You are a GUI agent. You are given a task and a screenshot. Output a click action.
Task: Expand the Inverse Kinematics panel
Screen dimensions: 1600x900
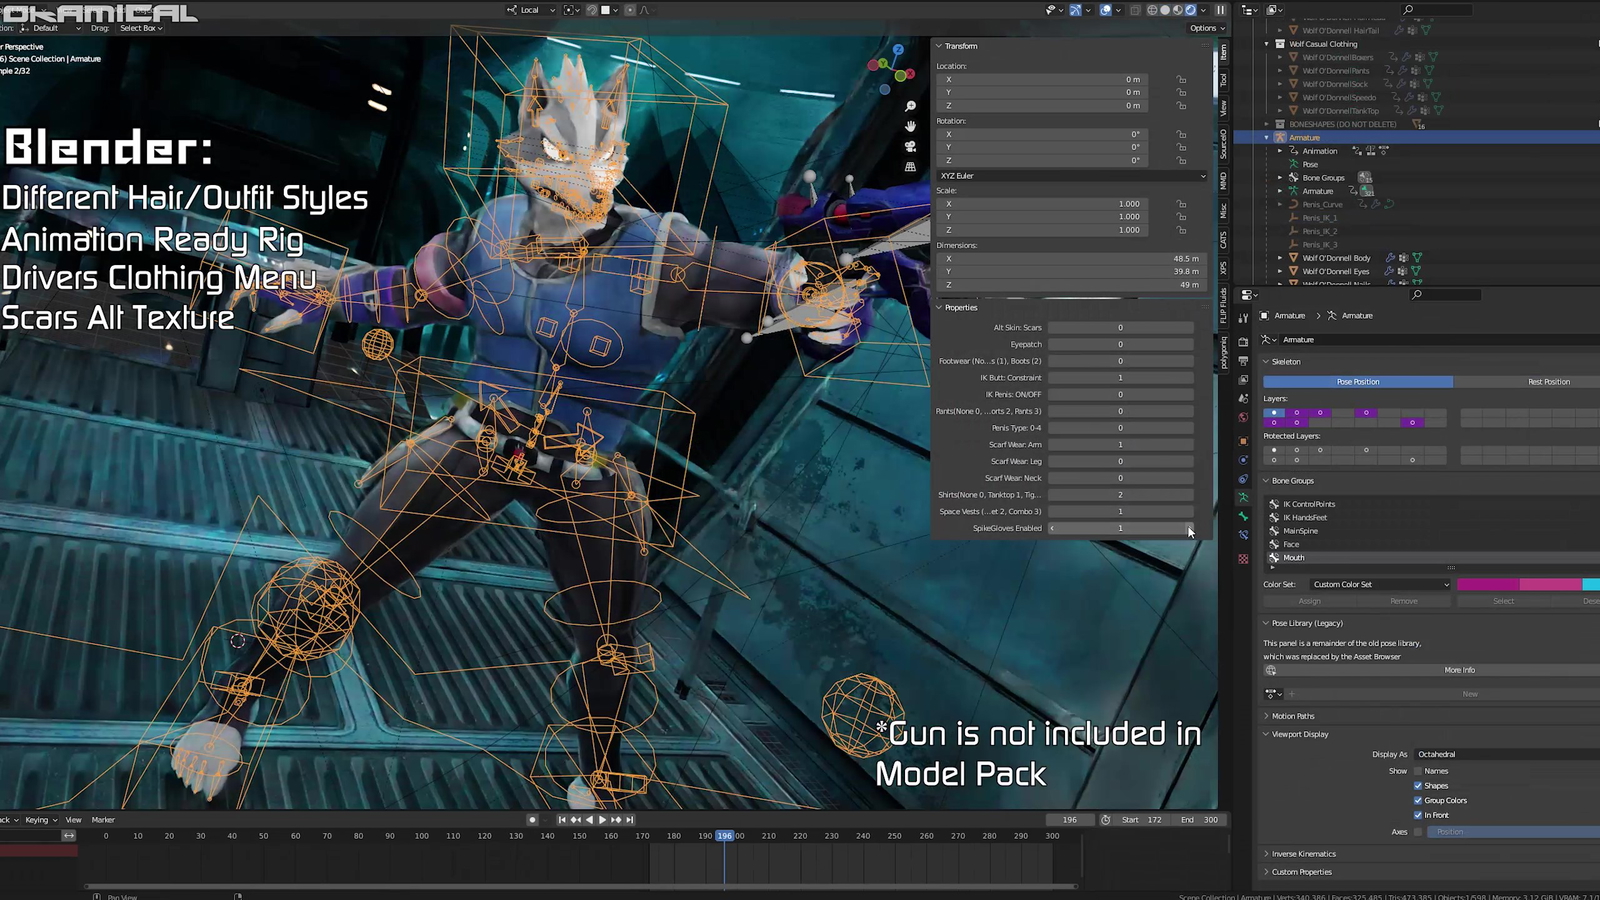(x=1303, y=854)
